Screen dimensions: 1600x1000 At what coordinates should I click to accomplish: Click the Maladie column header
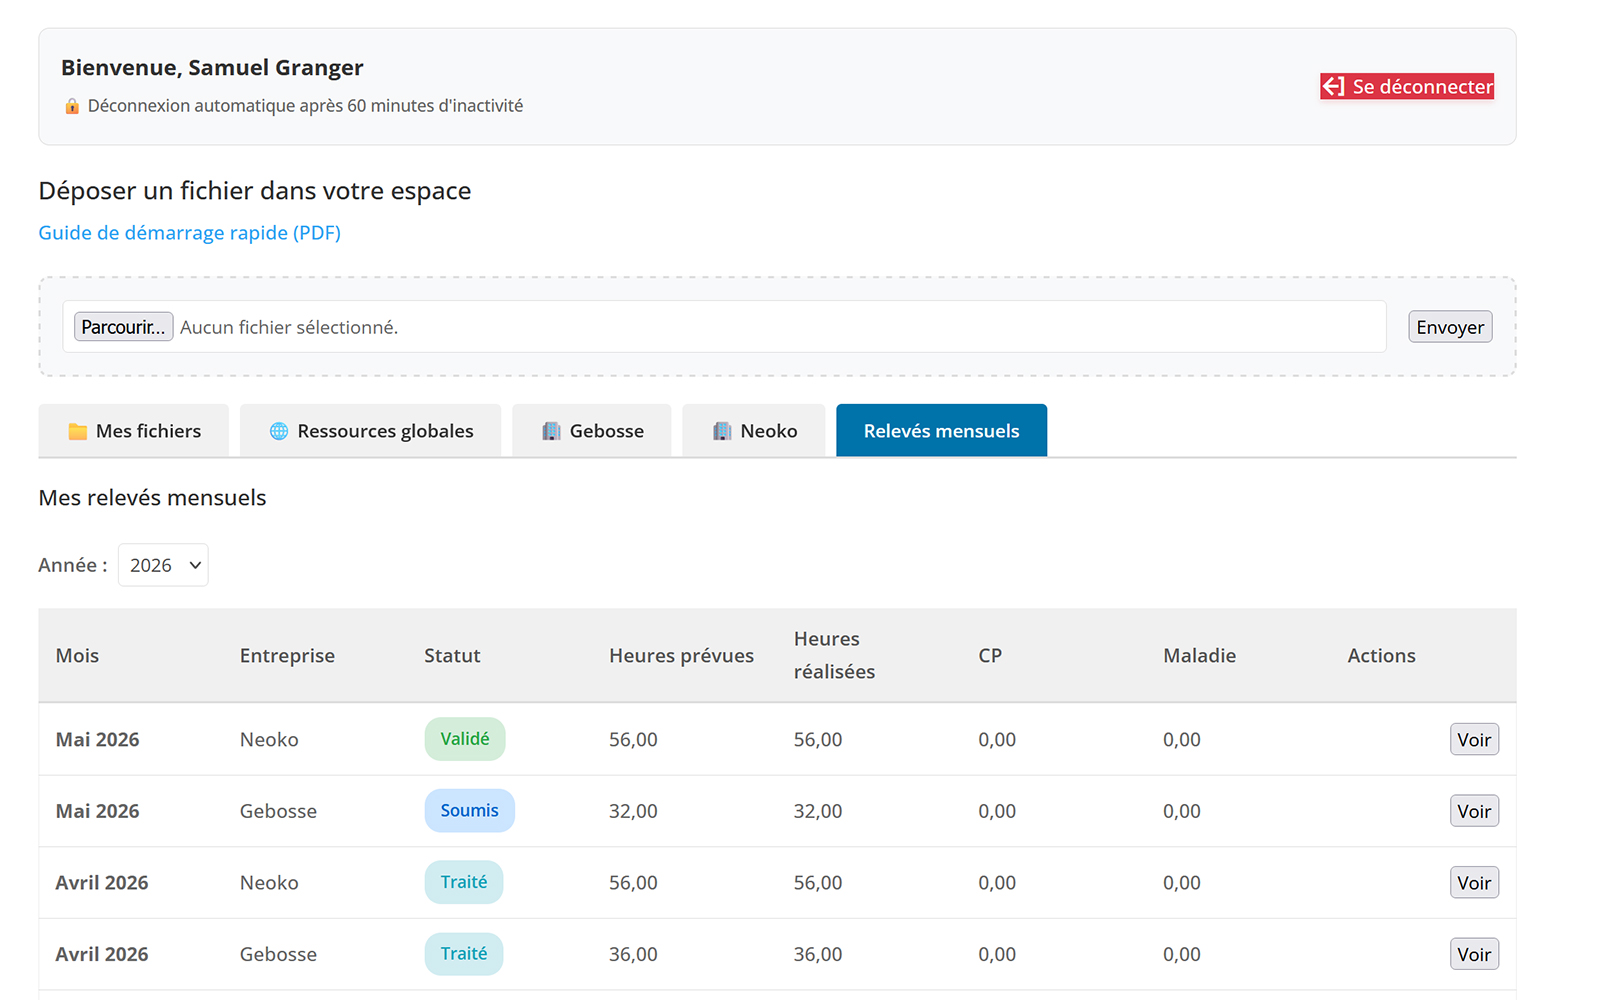1200,656
